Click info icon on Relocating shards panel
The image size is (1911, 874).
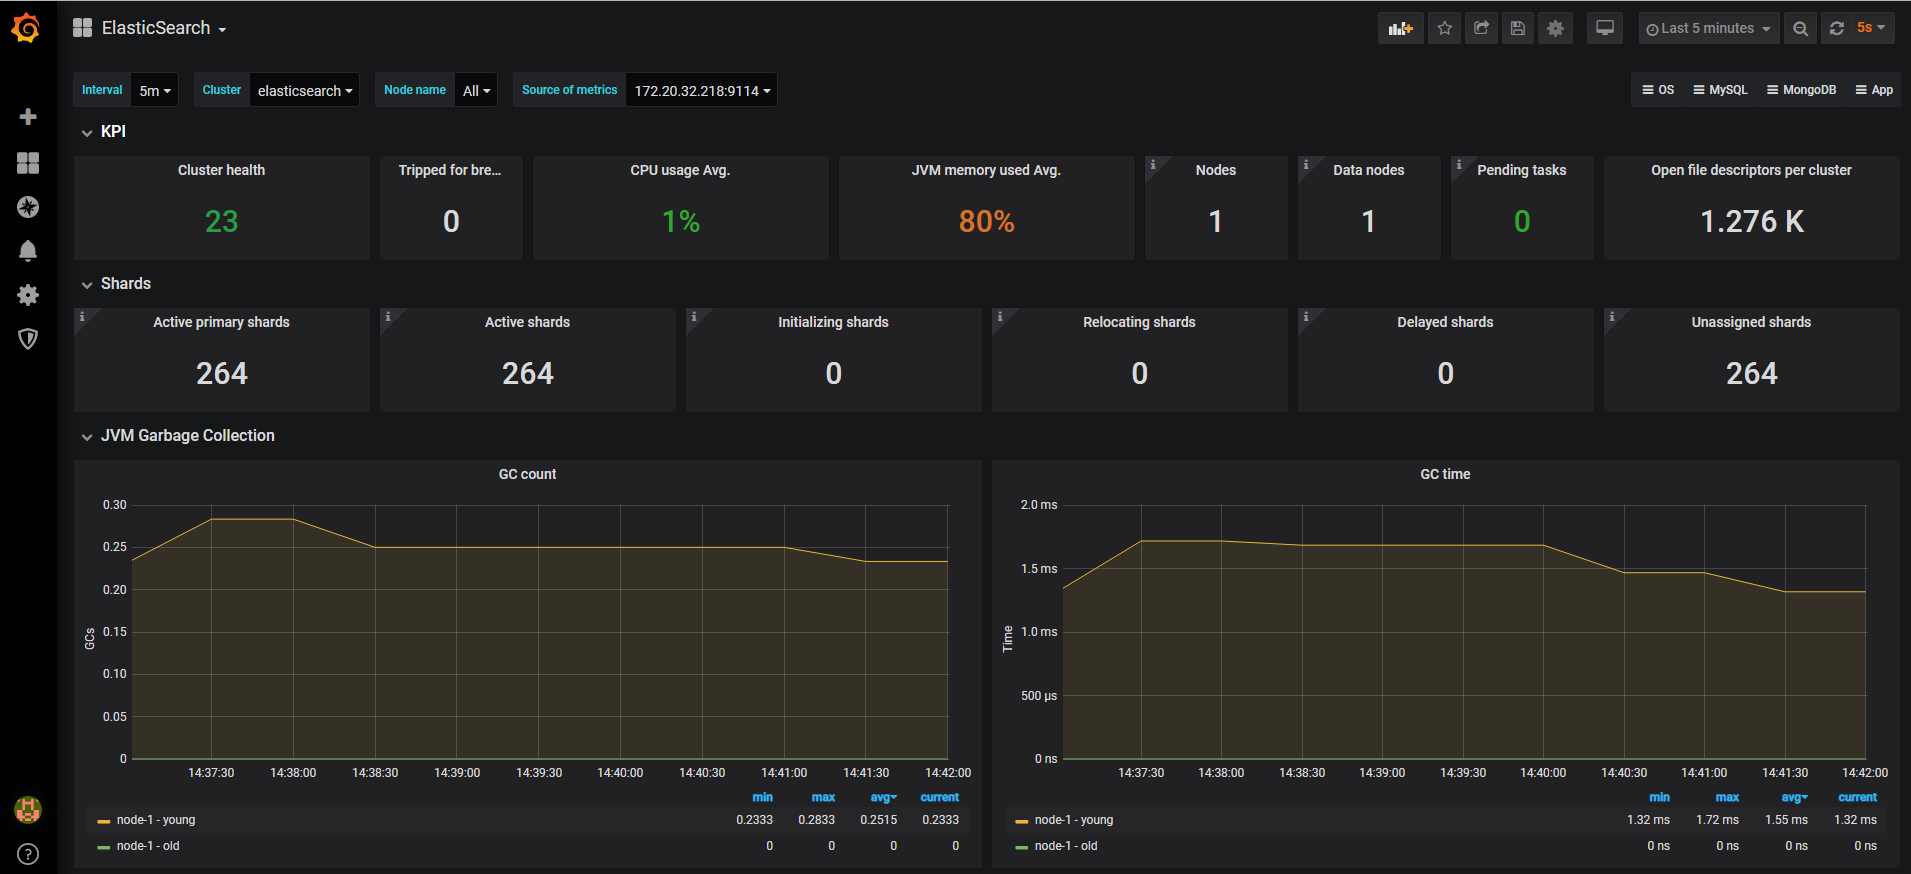coord(1000,316)
